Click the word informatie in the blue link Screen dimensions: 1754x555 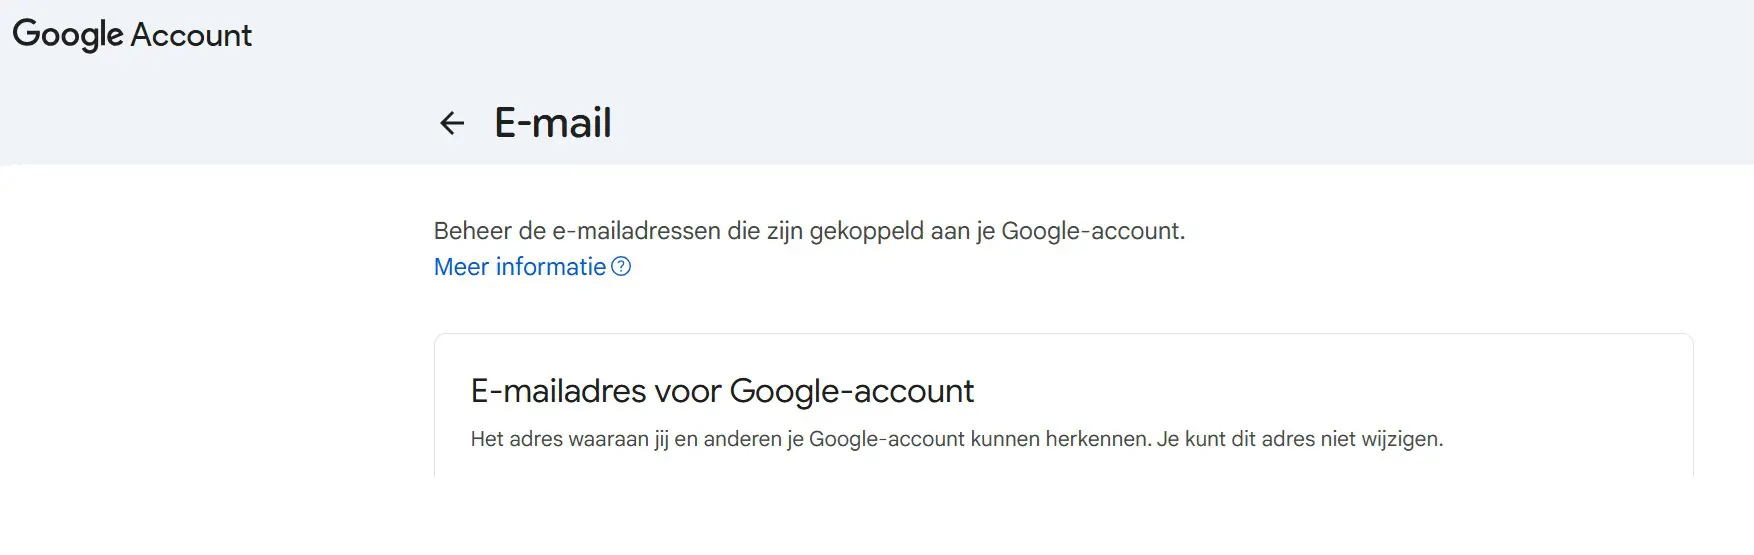pyautogui.click(x=551, y=267)
